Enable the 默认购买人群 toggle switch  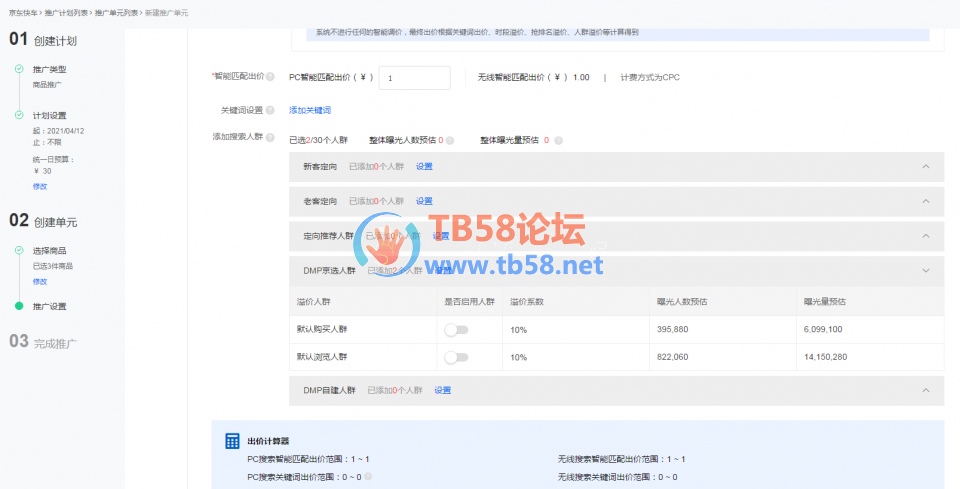point(456,329)
